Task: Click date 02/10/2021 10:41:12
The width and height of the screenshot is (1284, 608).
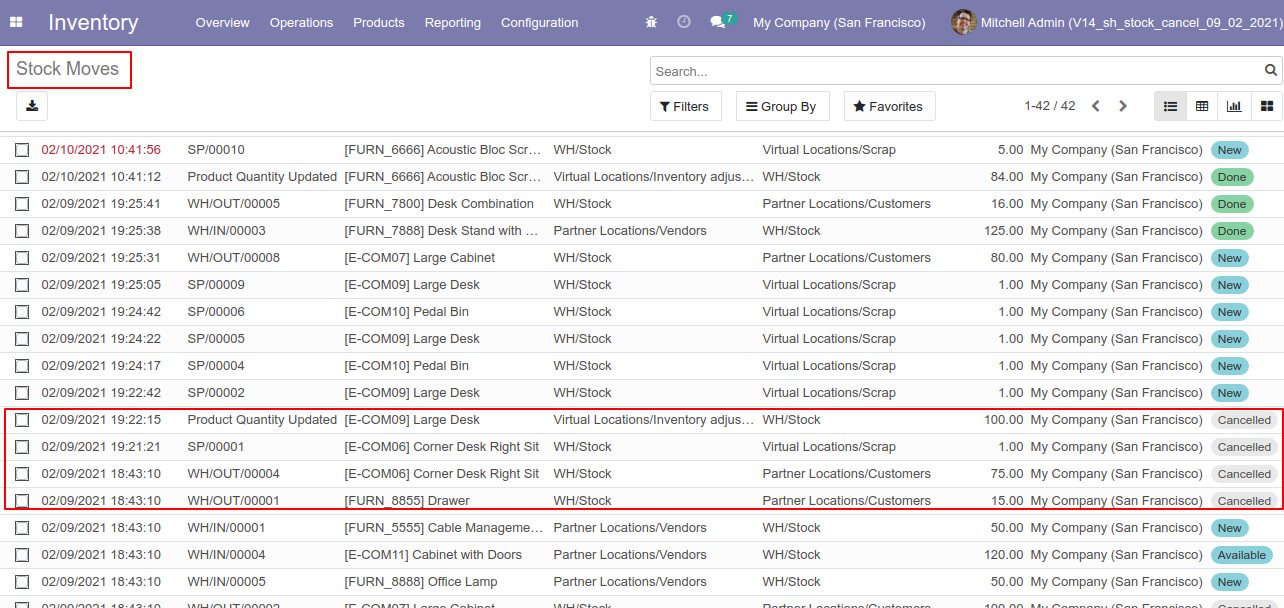Action: (x=101, y=177)
